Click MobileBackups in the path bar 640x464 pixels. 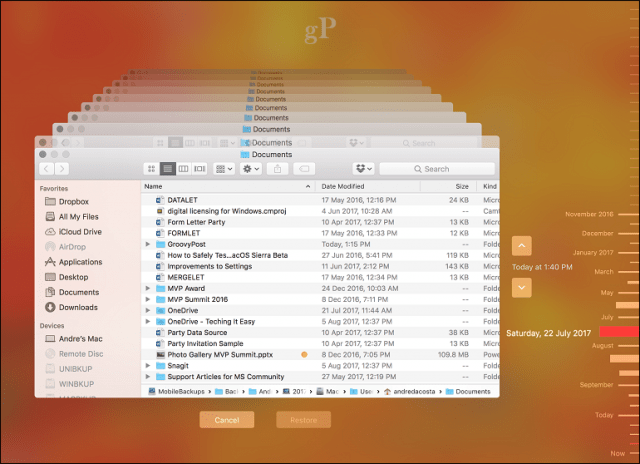176,391
